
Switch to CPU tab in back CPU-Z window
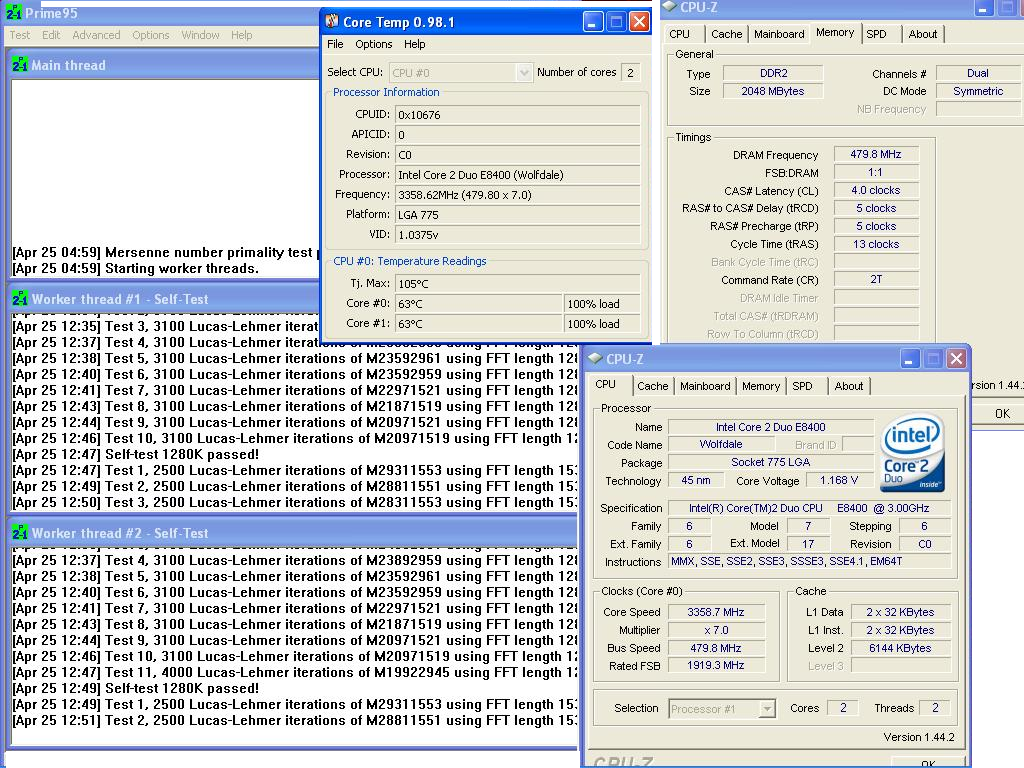(679, 34)
